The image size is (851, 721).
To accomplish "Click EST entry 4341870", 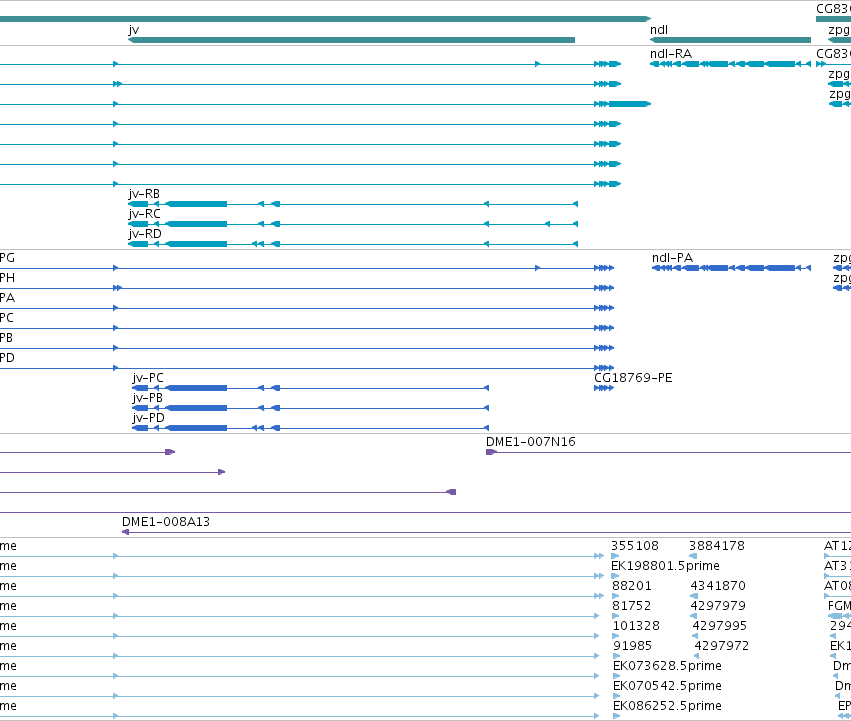I will [718, 586].
